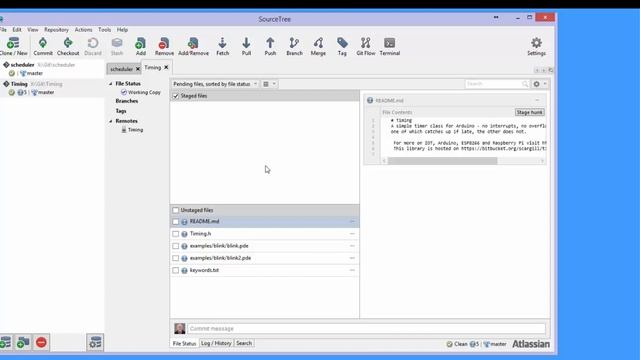The width and height of the screenshot is (640, 360).
Task: Click the Tag toolbar icon
Action: click(342, 46)
